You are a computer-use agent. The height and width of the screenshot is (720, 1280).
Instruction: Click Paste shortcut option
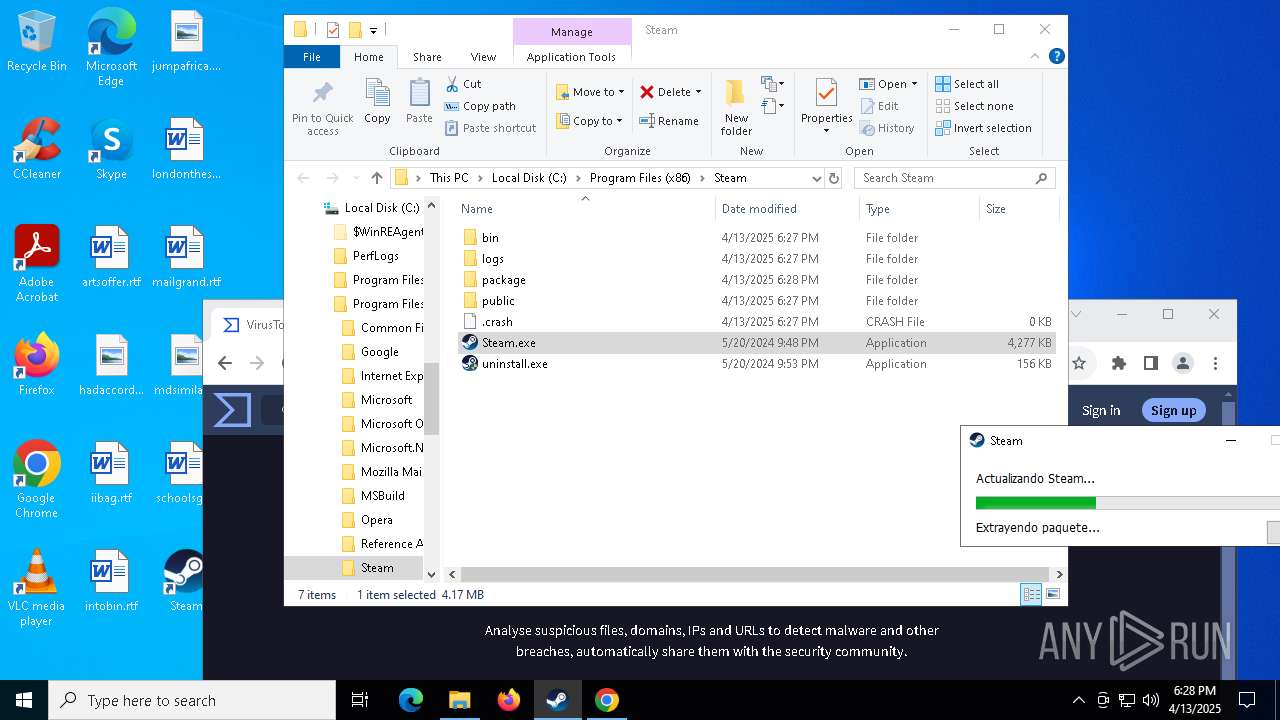click(491, 128)
